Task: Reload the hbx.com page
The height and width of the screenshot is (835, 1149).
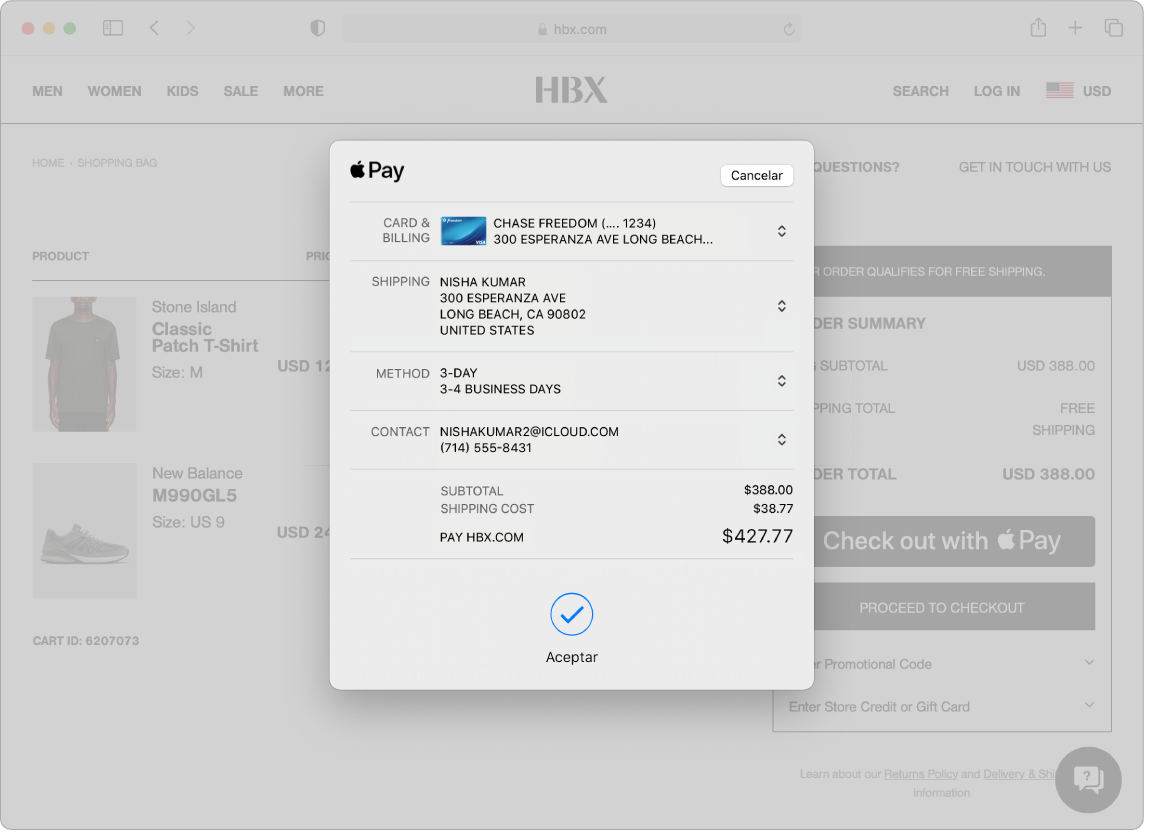Action: tap(790, 28)
